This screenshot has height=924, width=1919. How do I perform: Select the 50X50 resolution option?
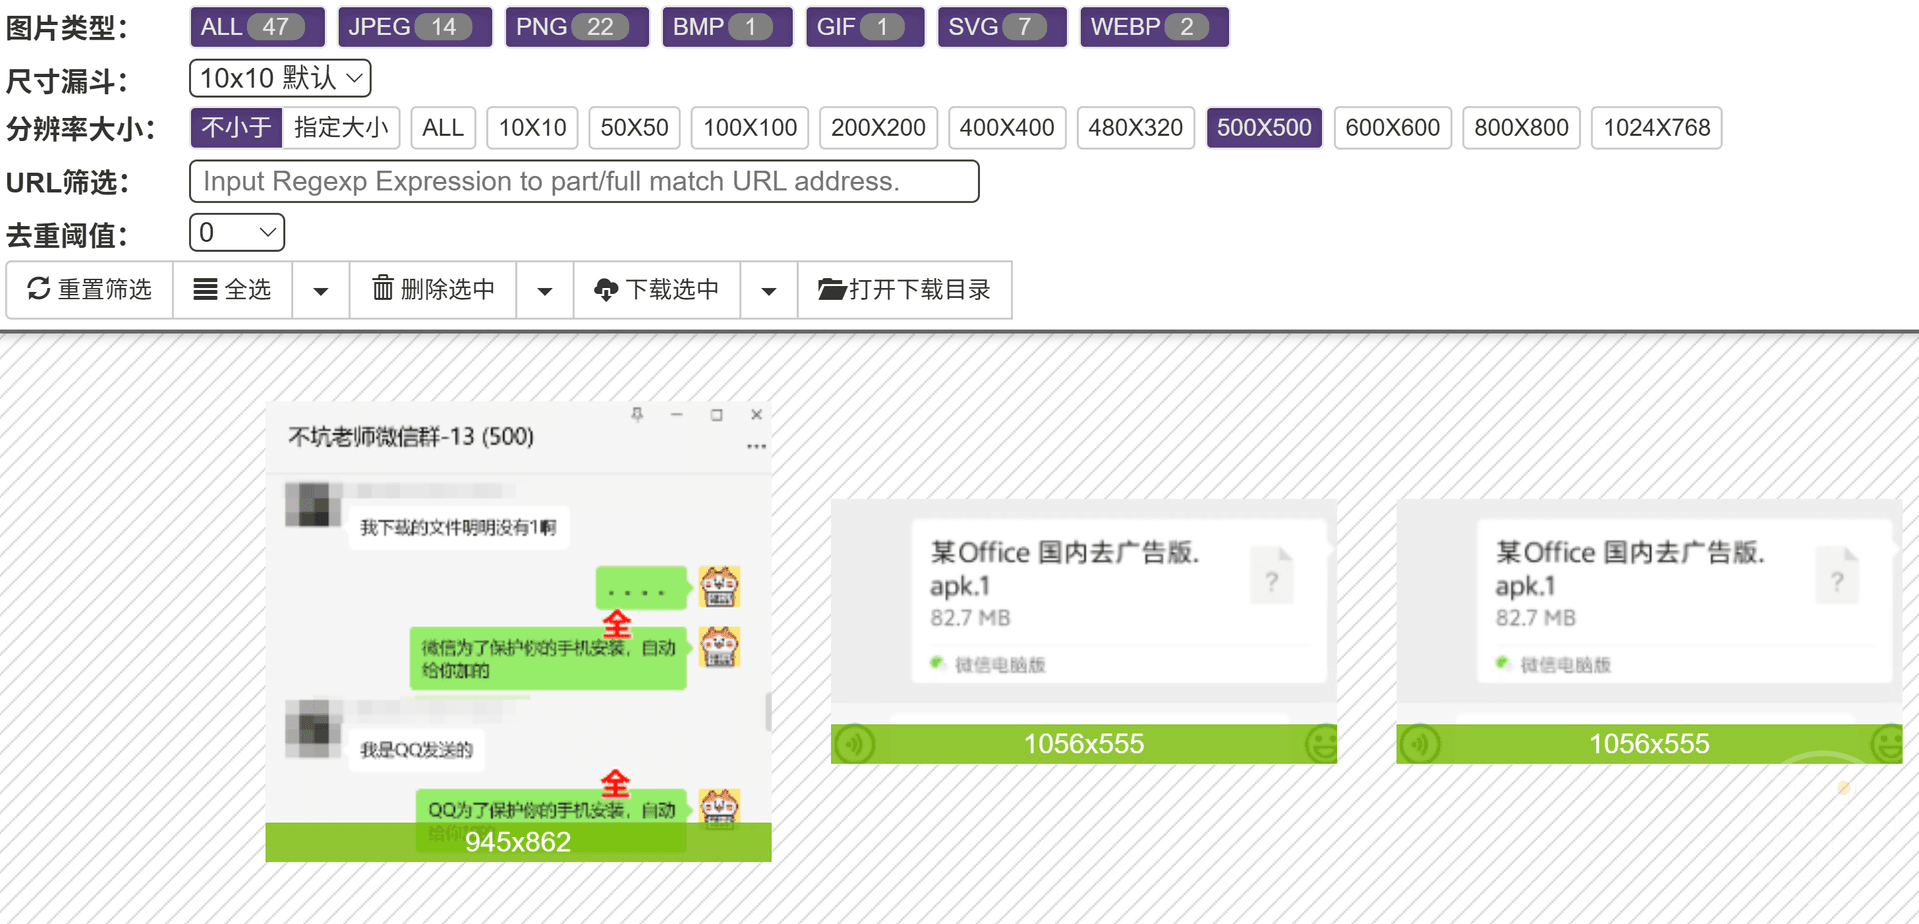tap(634, 128)
